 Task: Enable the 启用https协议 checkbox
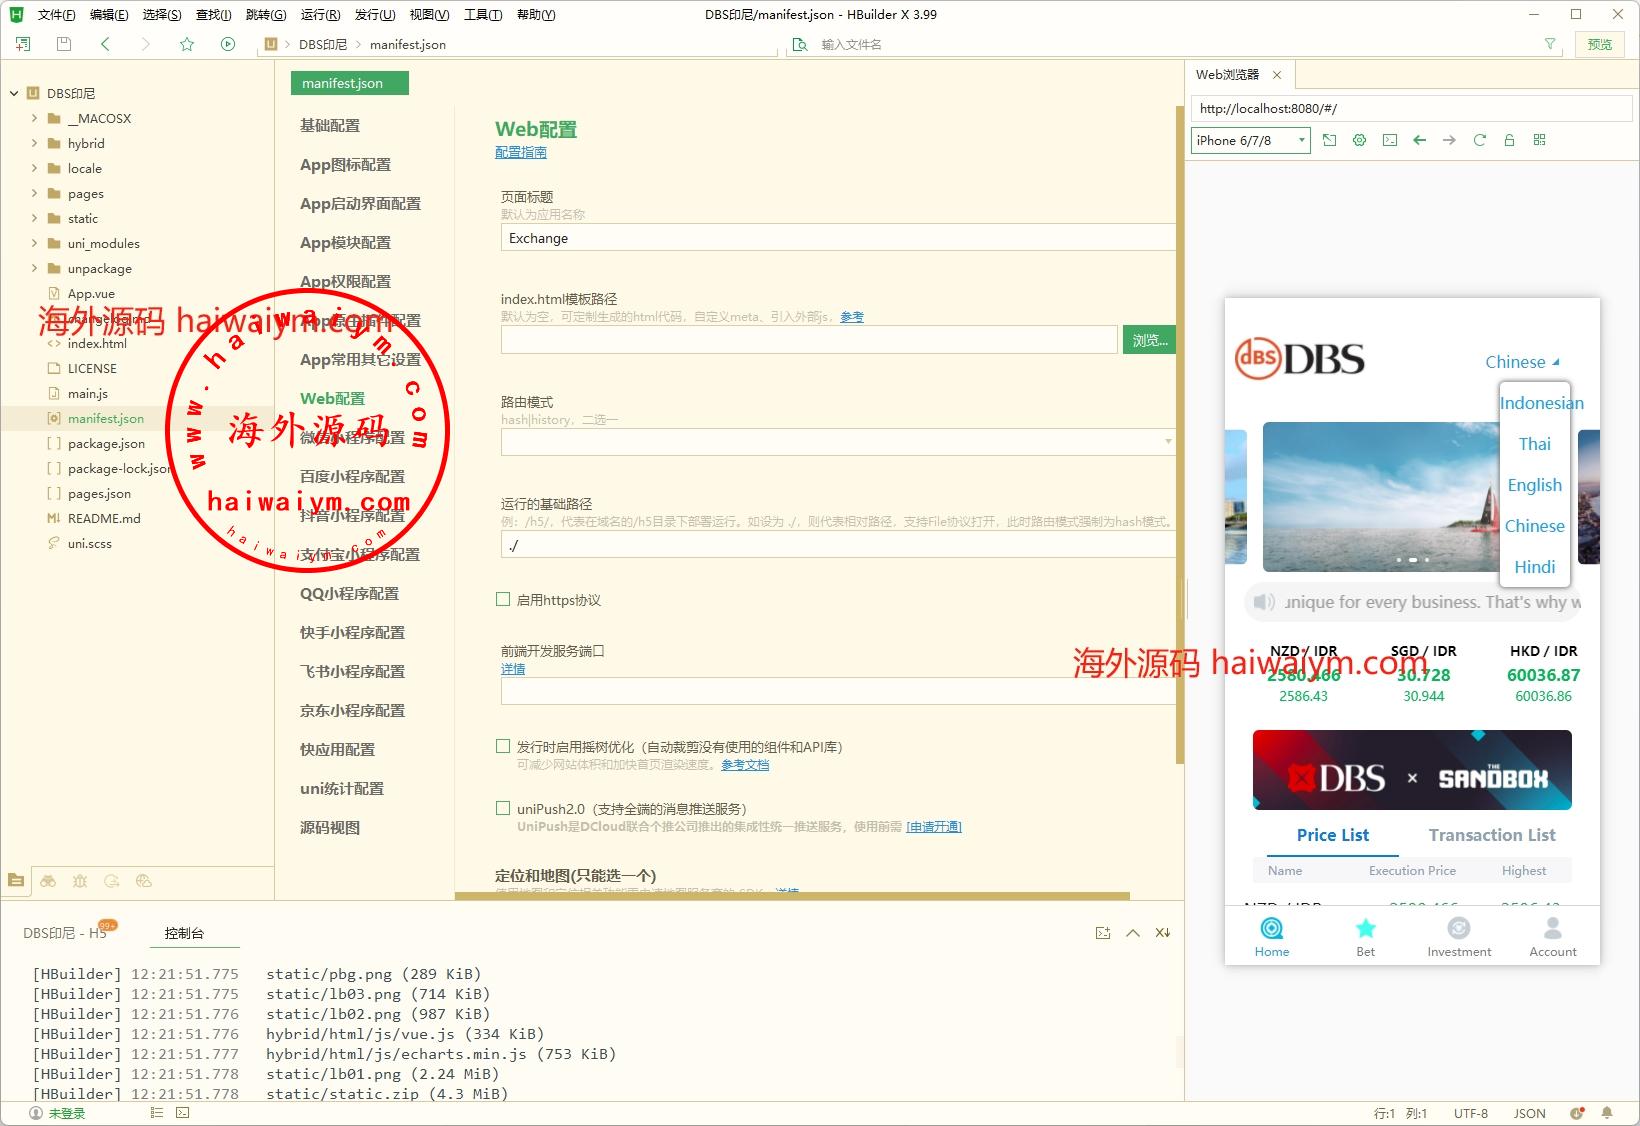(503, 599)
